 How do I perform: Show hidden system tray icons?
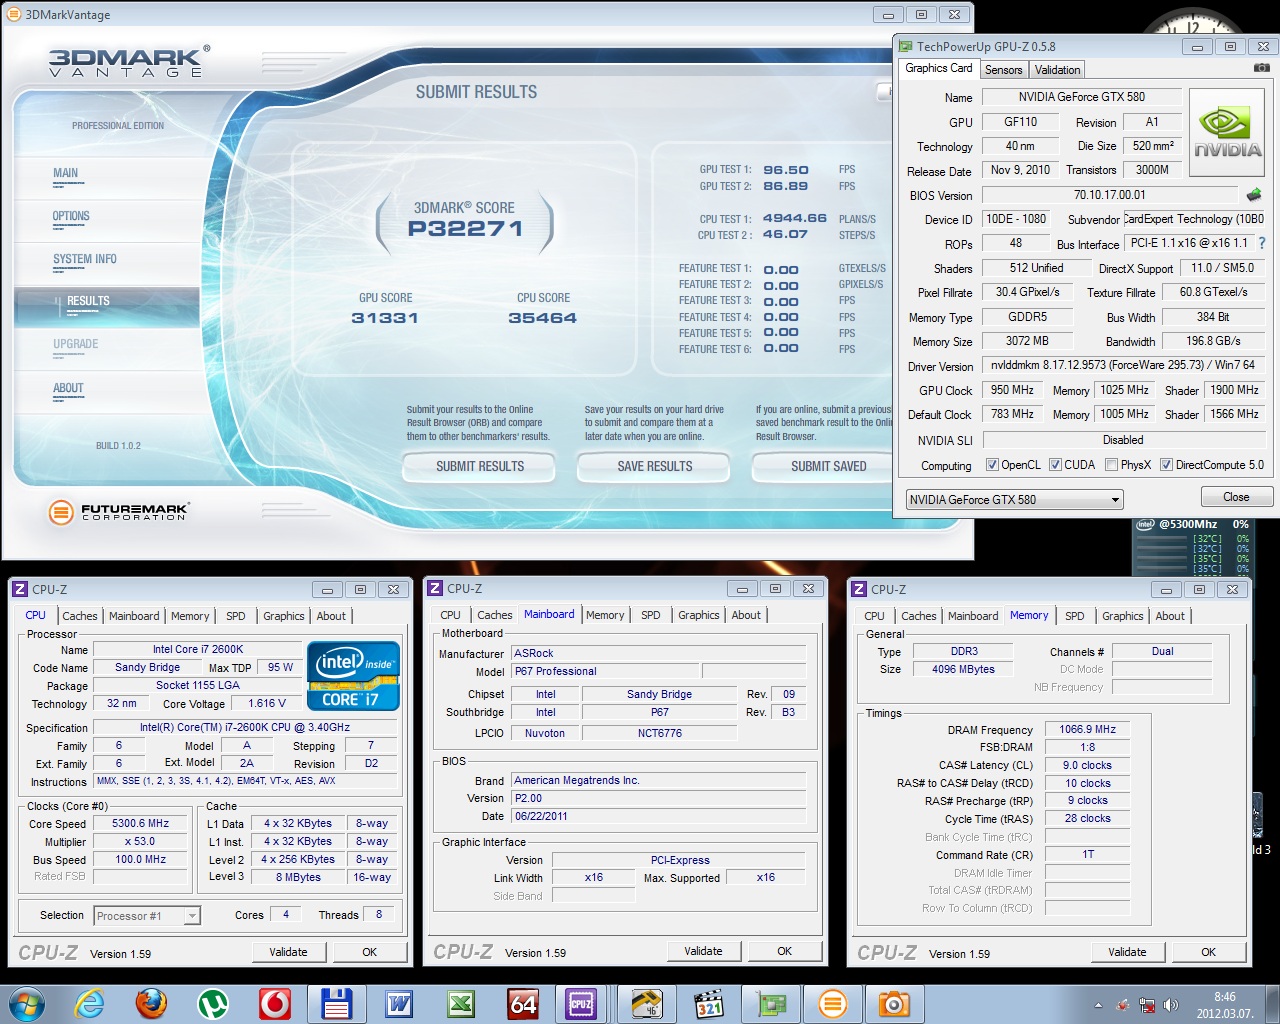coord(1098,1005)
